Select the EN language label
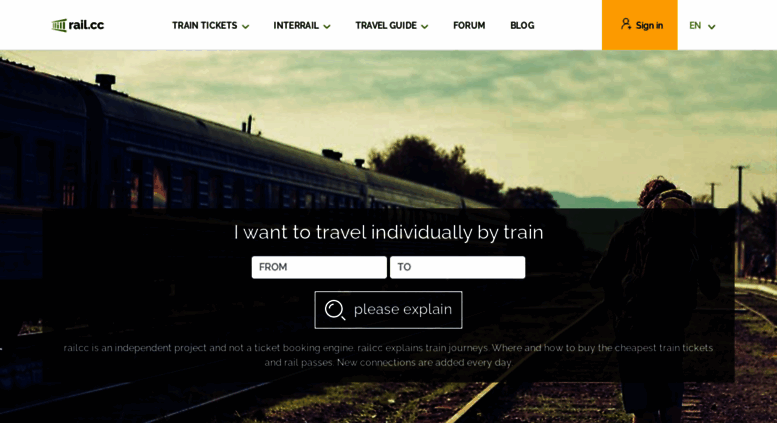This screenshot has width=777, height=423. [x=695, y=25]
